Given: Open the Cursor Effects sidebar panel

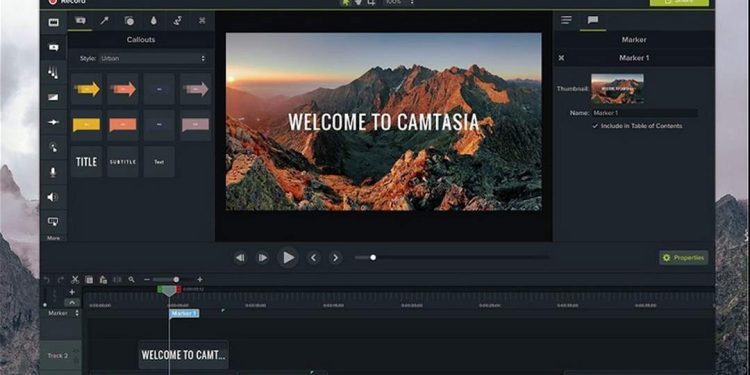Looking at the screenshot, I should (x=54, y=147).
